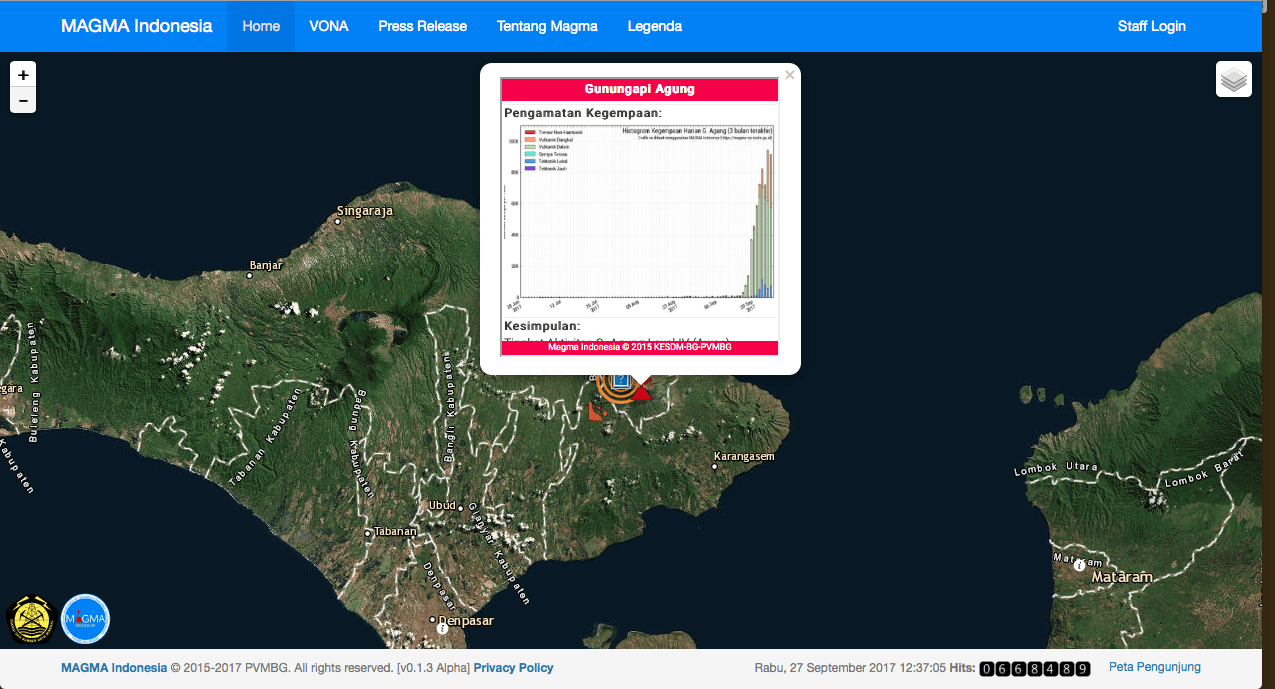Click the Staff Login link
This screenshot has width=1275, height=689.
click(x=1151, y=26)
